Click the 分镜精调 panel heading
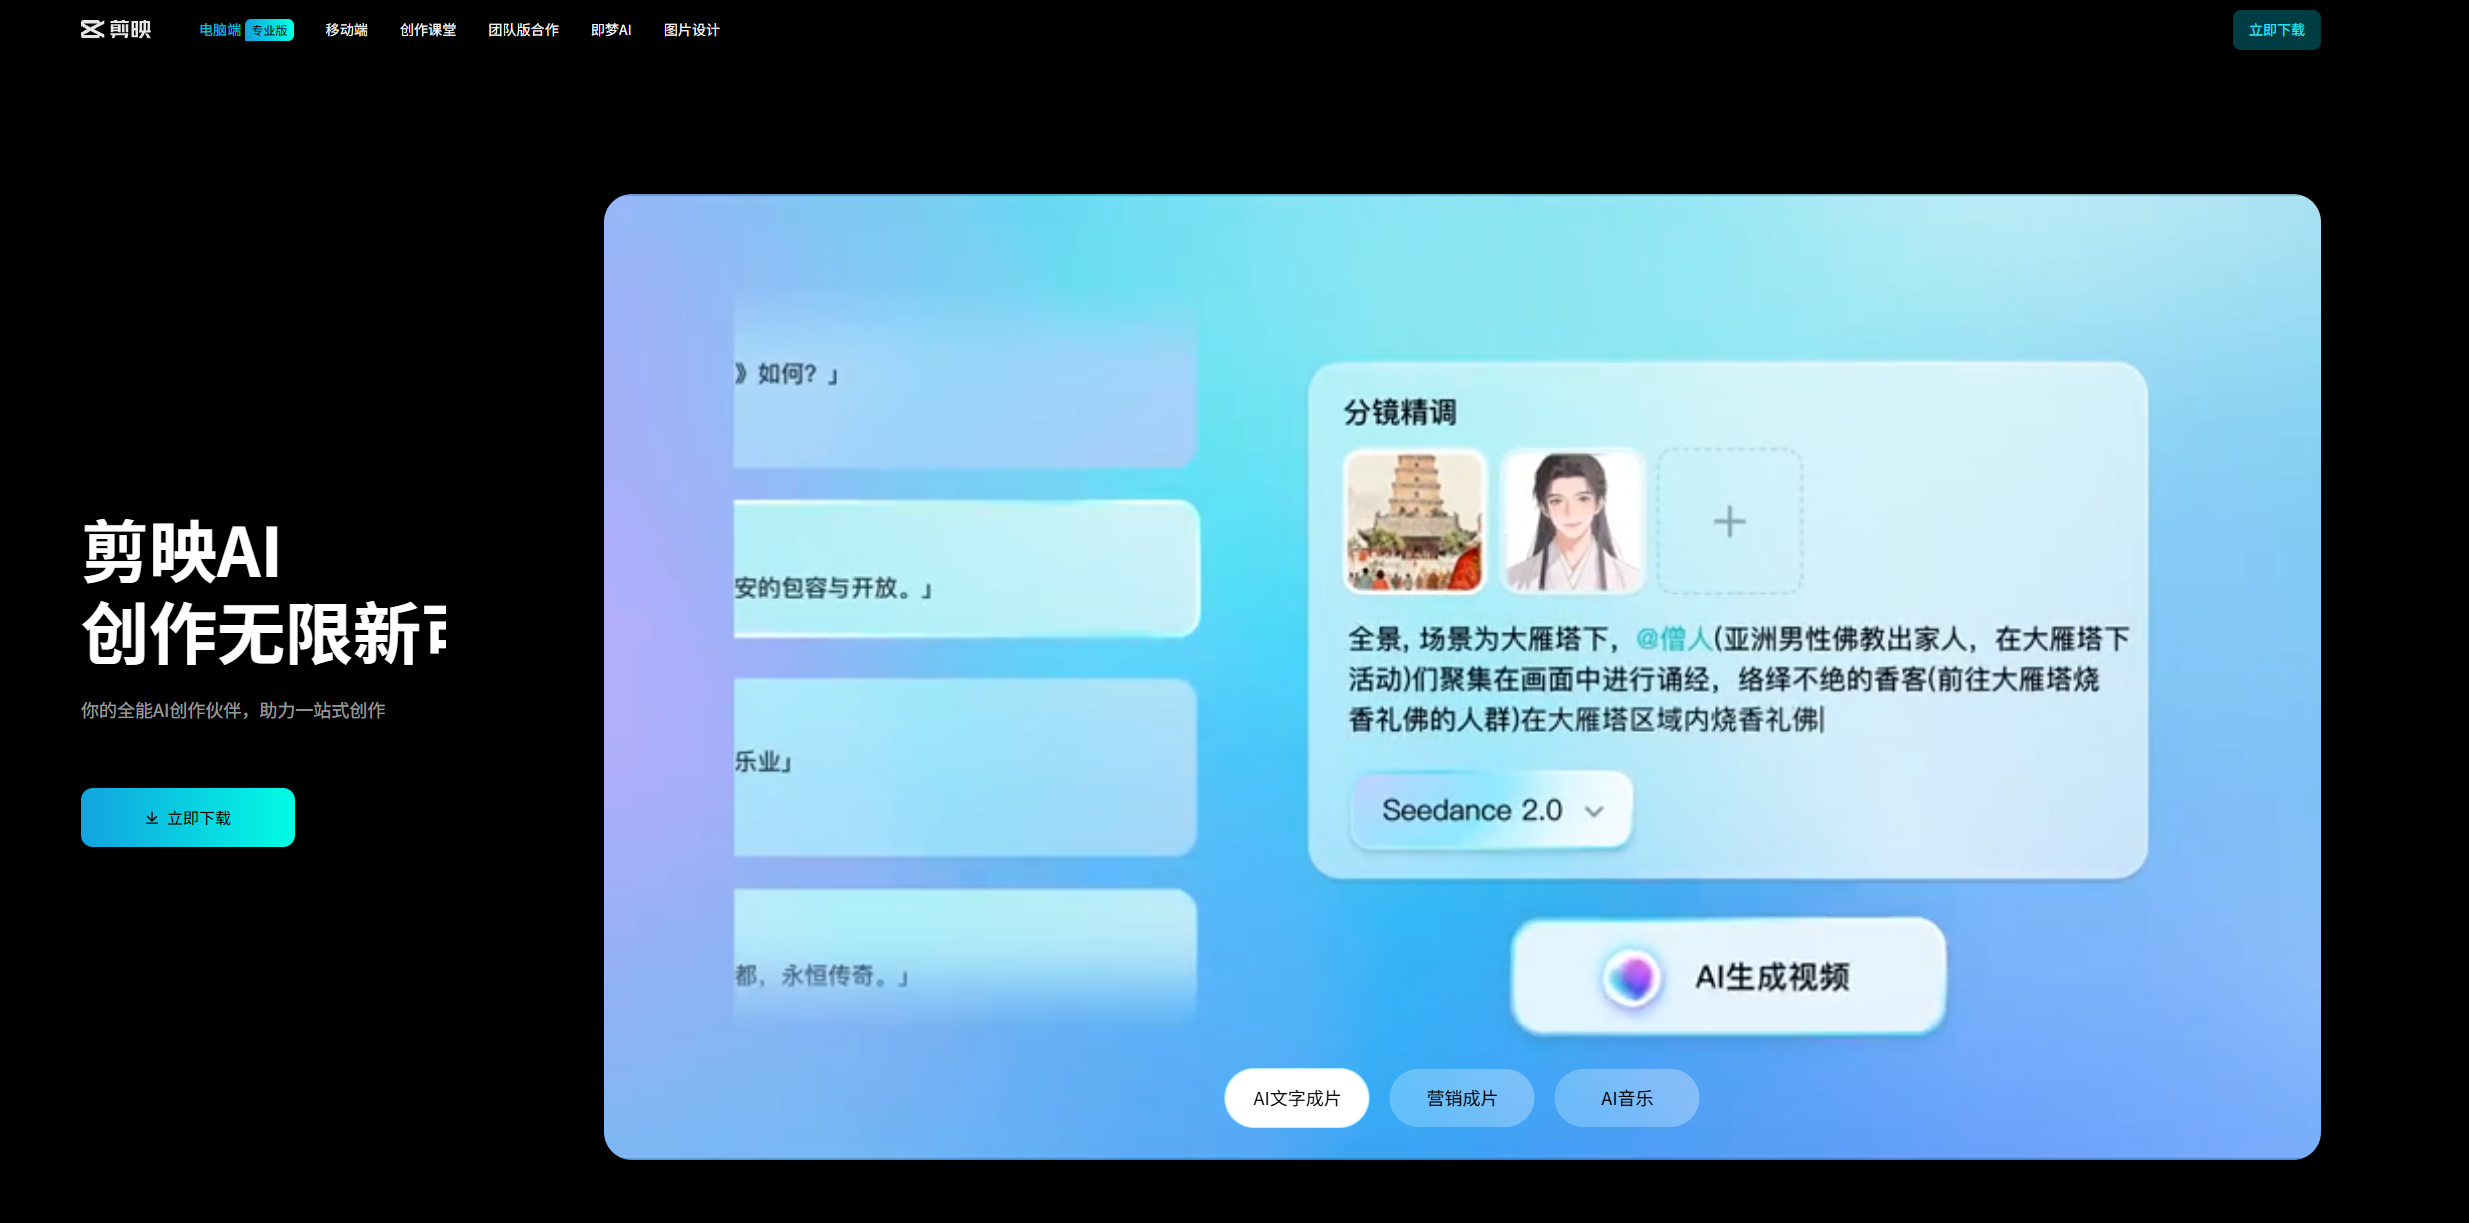This screenshot has width=2469, height=1223. point(1399,412)
